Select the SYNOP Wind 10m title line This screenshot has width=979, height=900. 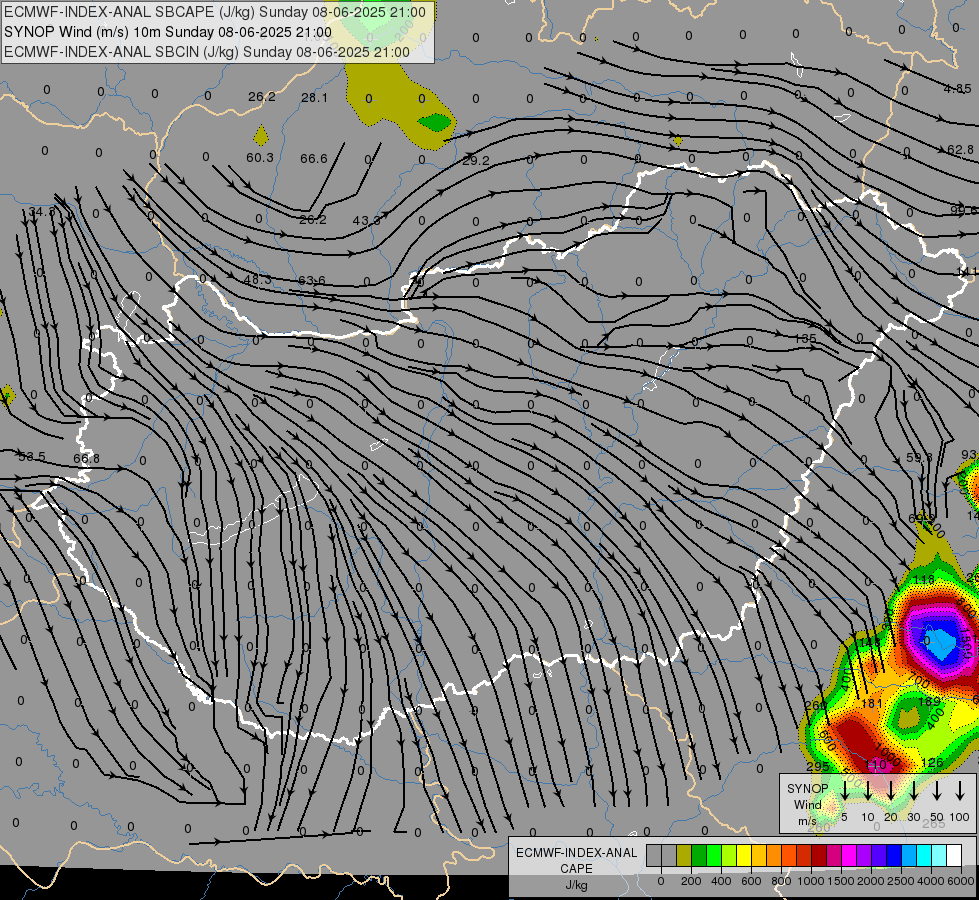(x=168, y=32)
